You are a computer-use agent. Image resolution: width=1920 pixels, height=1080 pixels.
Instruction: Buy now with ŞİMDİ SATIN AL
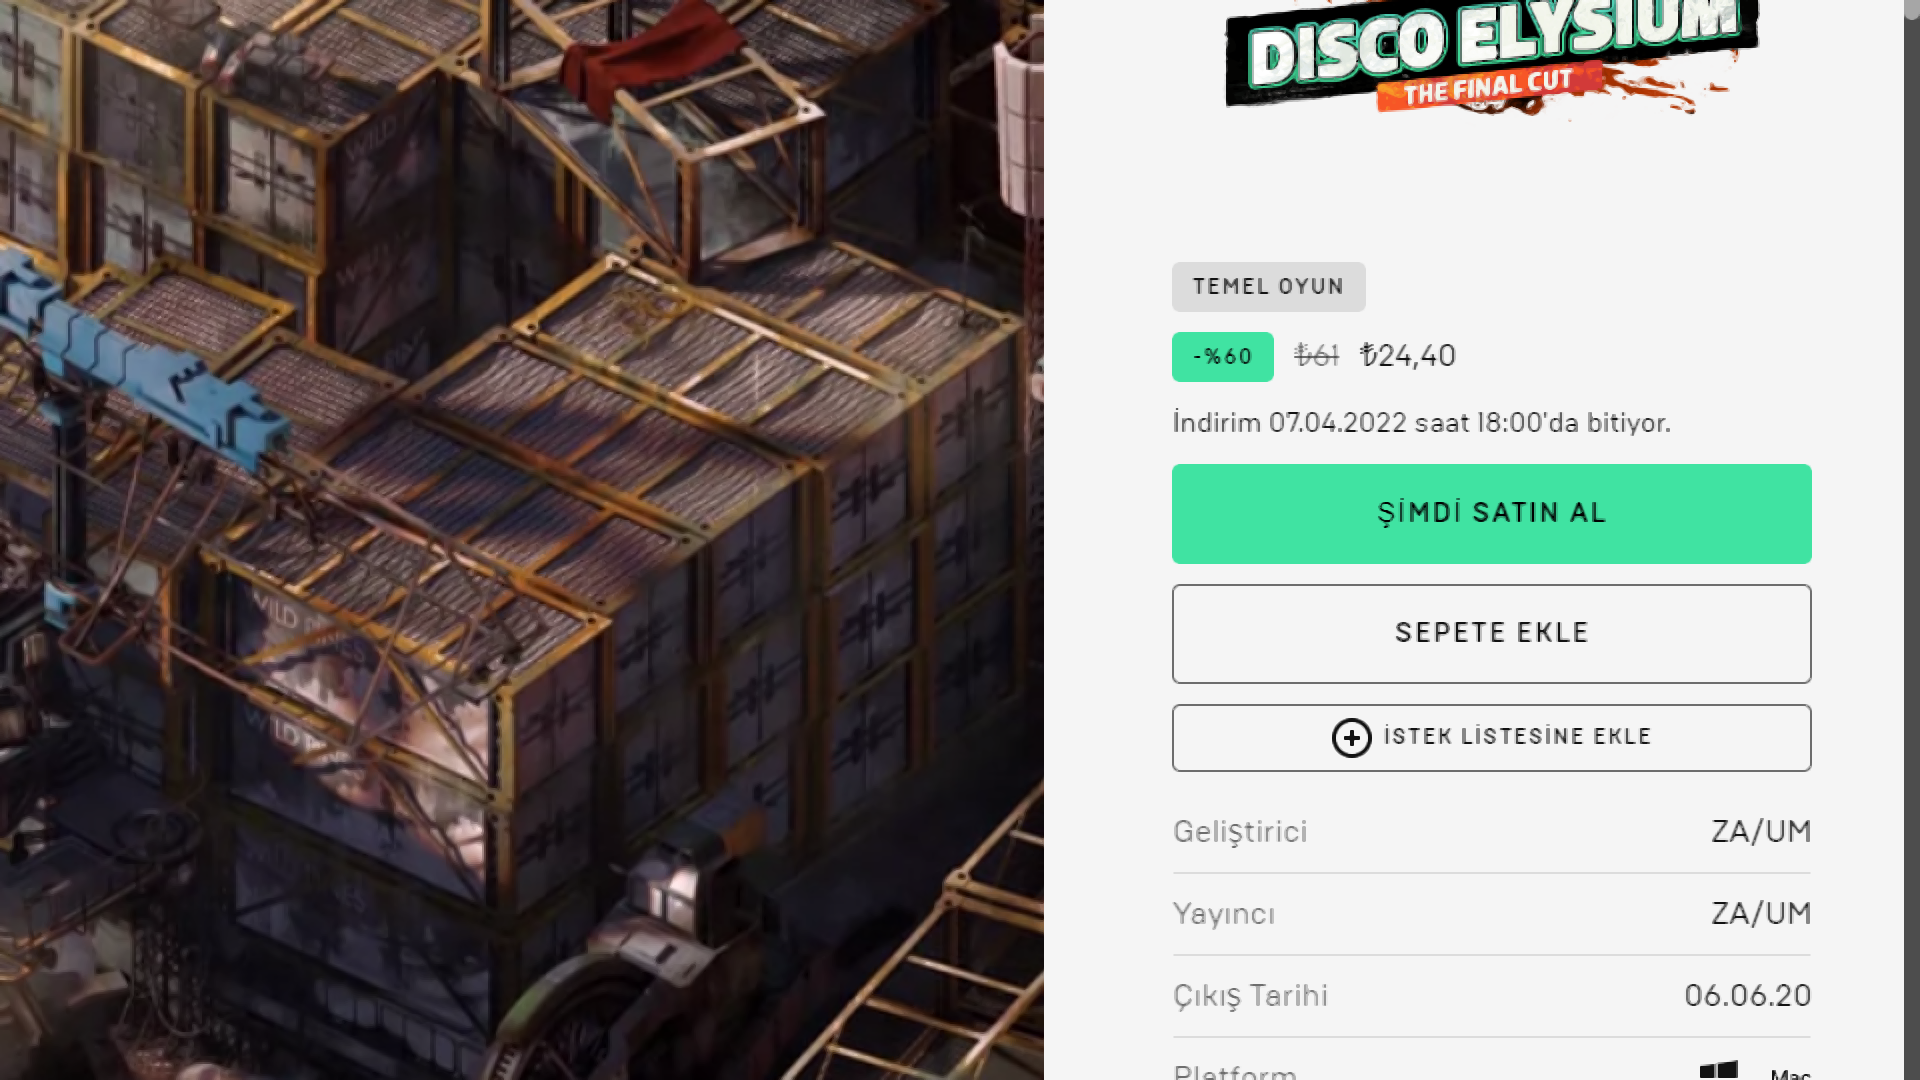pyautogui.click(x=1491, y=514)
